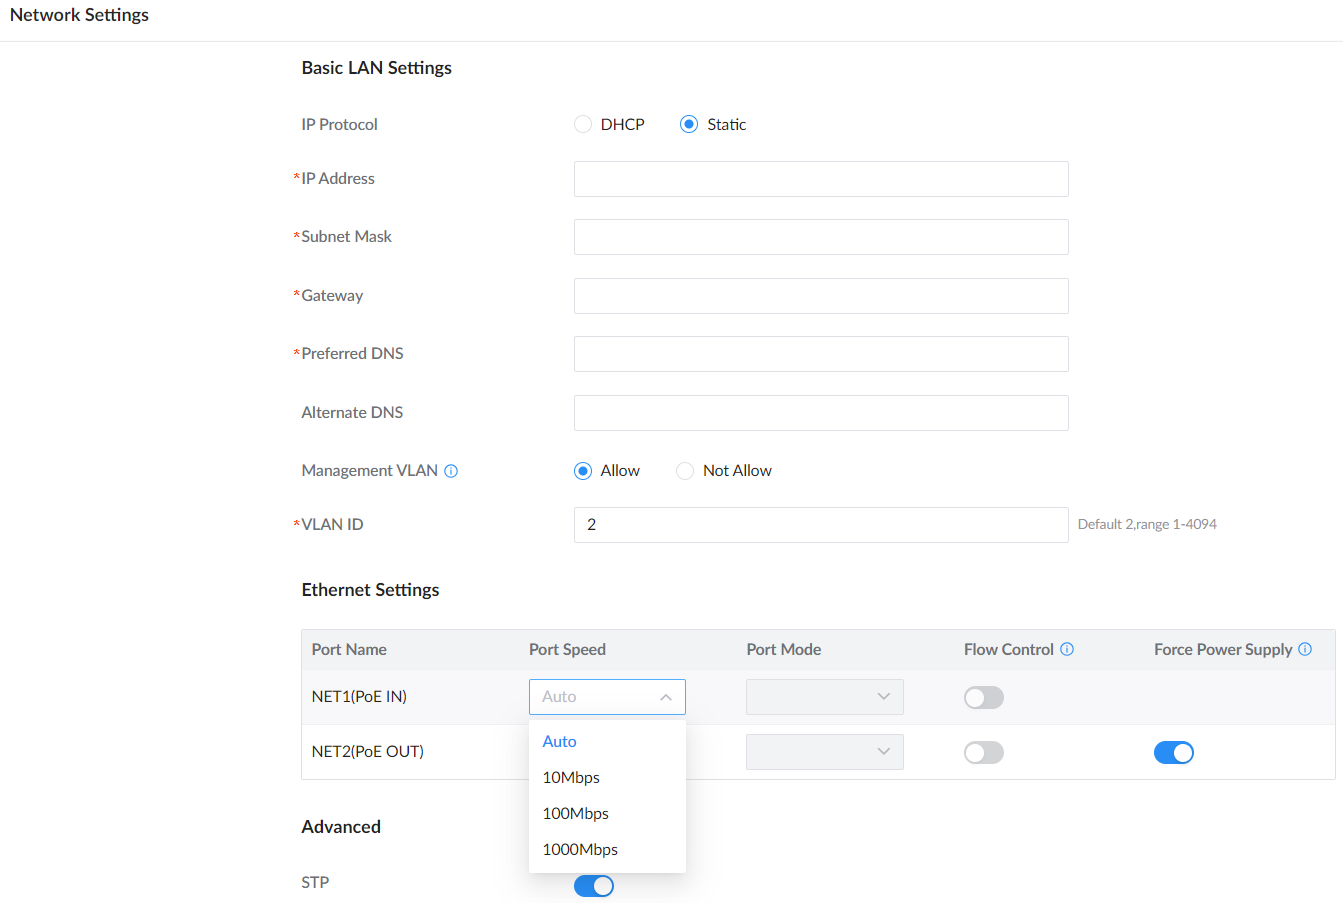
Task: Turn off the STP switch
Action: tap(594, 886)
